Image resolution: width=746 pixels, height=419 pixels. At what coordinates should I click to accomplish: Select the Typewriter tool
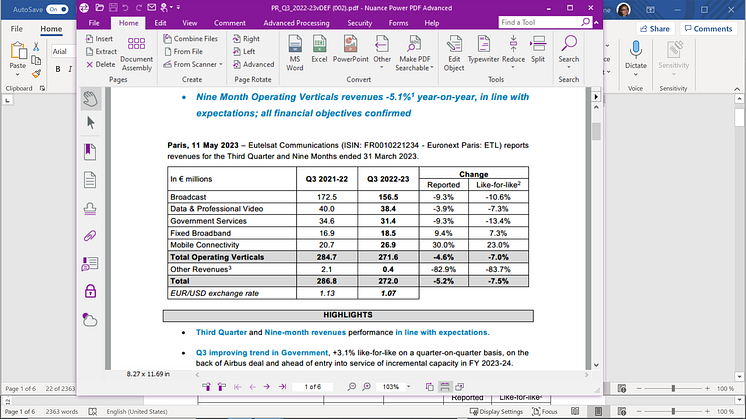point(483,49)
